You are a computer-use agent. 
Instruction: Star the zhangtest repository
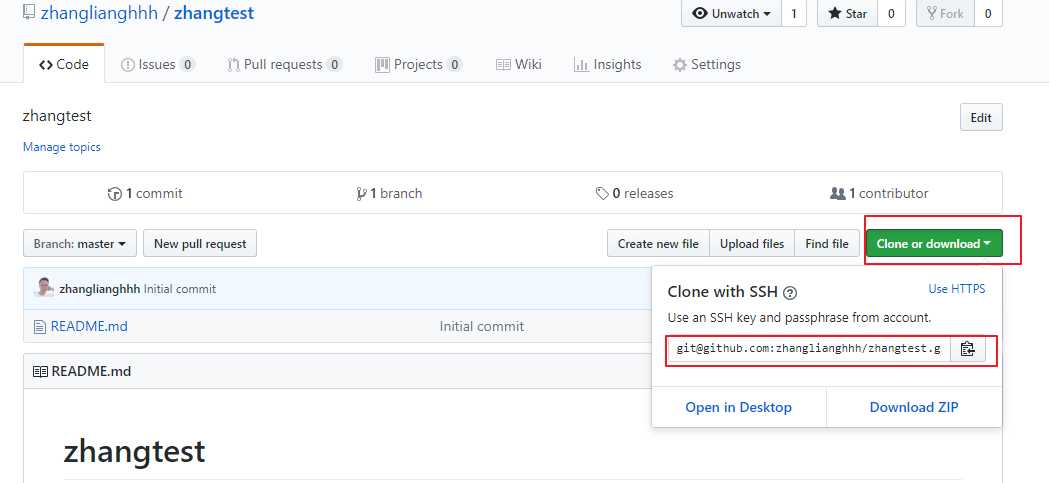tap(848, 13)
